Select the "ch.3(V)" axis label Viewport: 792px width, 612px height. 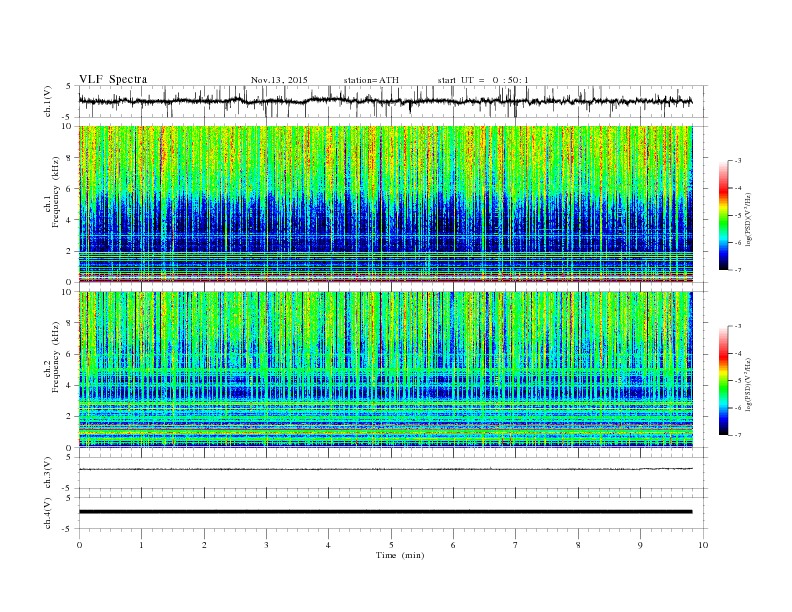pos(48,473)
